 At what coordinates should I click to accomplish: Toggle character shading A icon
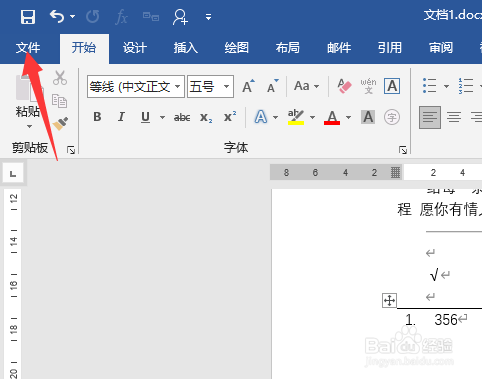368,117
